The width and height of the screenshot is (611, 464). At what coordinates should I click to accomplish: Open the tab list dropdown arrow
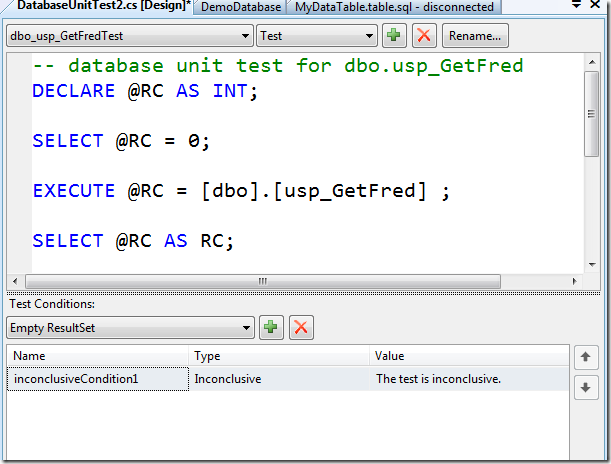576,5
